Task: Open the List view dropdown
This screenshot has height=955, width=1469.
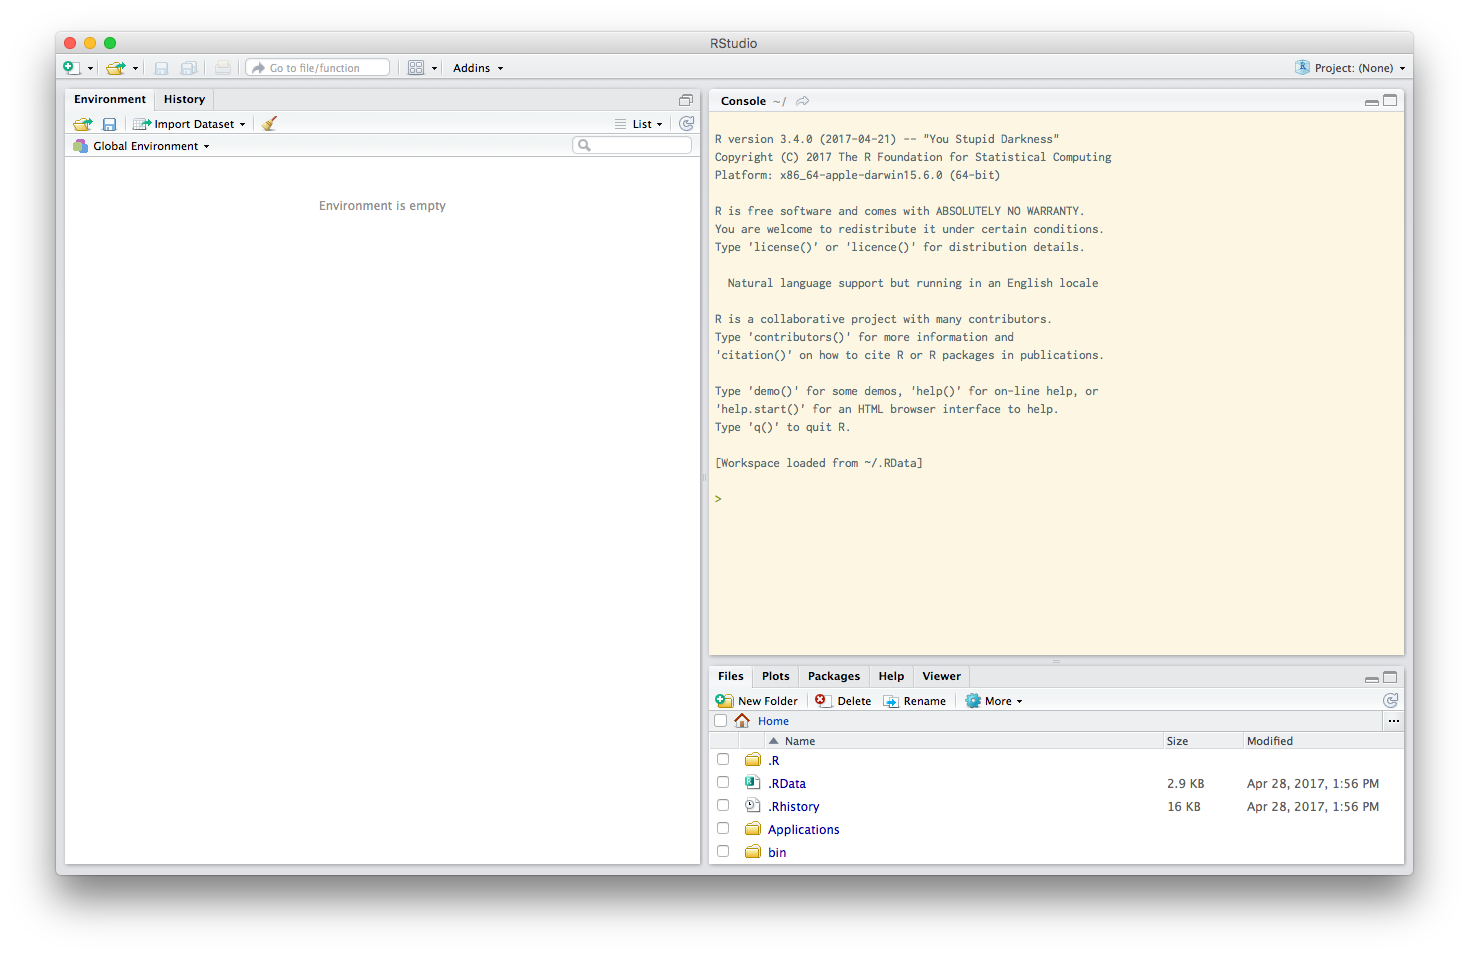Action: pos(639,124)
